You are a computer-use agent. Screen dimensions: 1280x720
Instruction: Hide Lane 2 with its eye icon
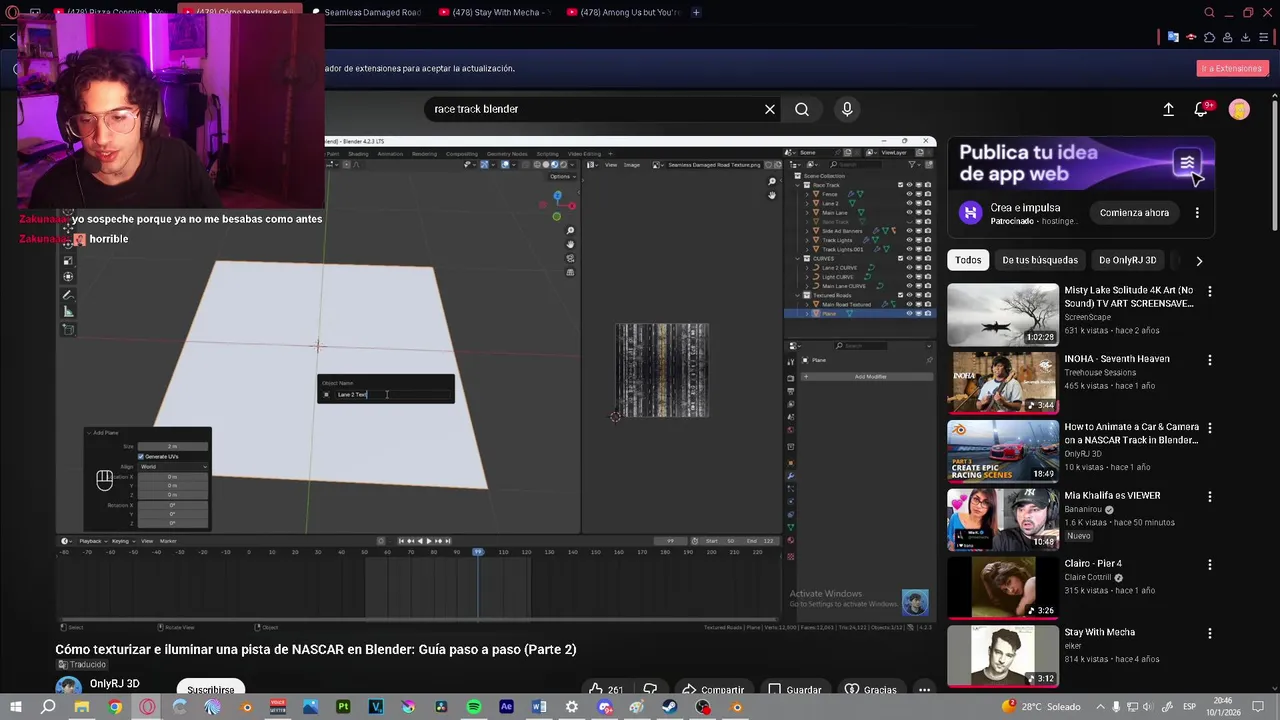pos(909,203)
